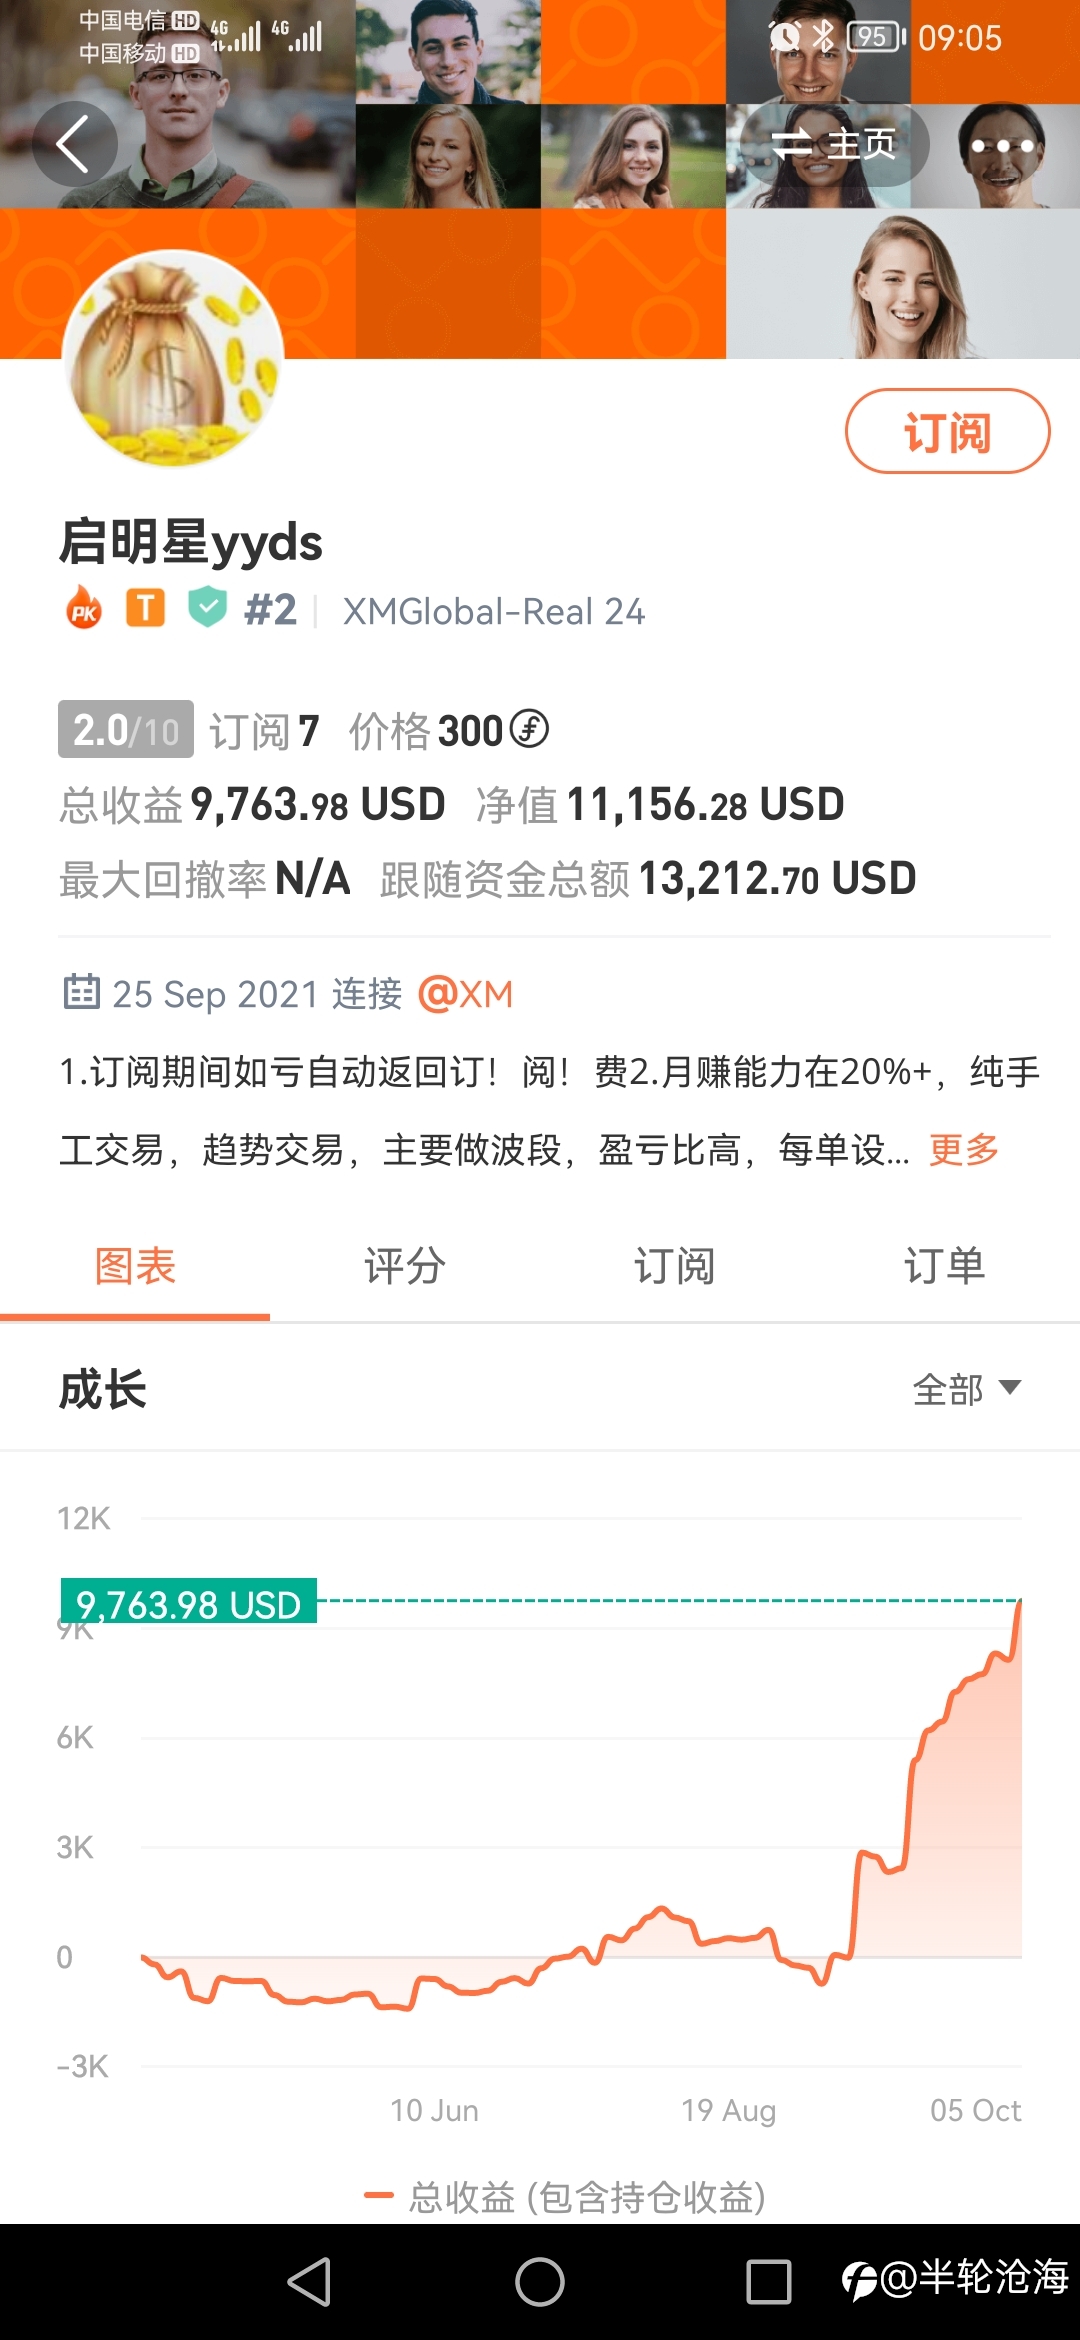Screen dimensions: 1080x2340
Task: Switch to 主页 using swap button
Action: pyautogui.click(x=836, y=146)
